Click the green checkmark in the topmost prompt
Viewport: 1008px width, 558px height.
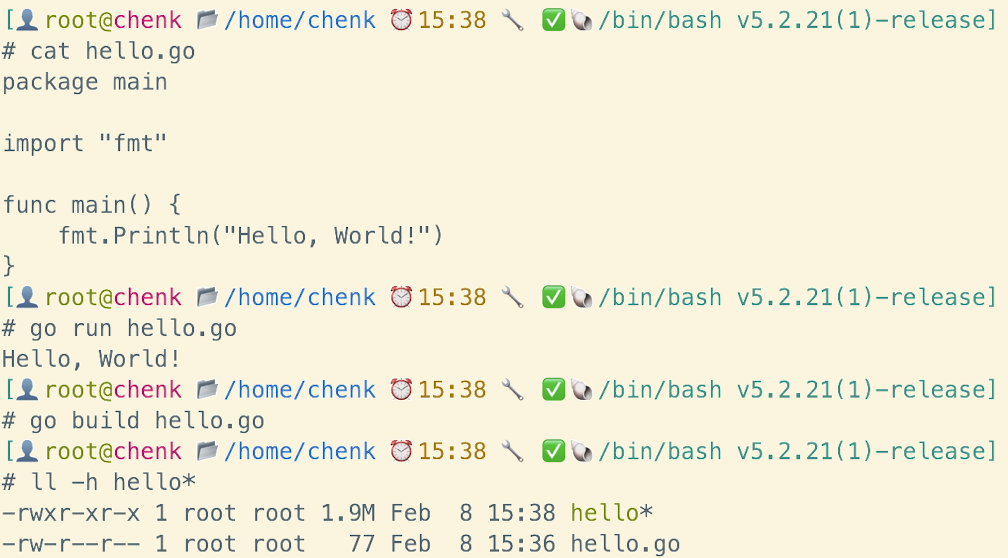pyautogui.click(x=553, y=20)
